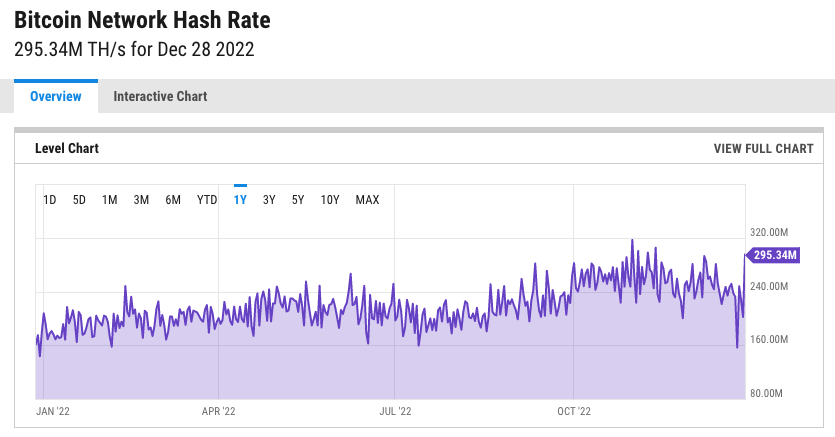Click the 295.34M current value flag
This screenshot has width=835, height=437.
pos(773,255)
